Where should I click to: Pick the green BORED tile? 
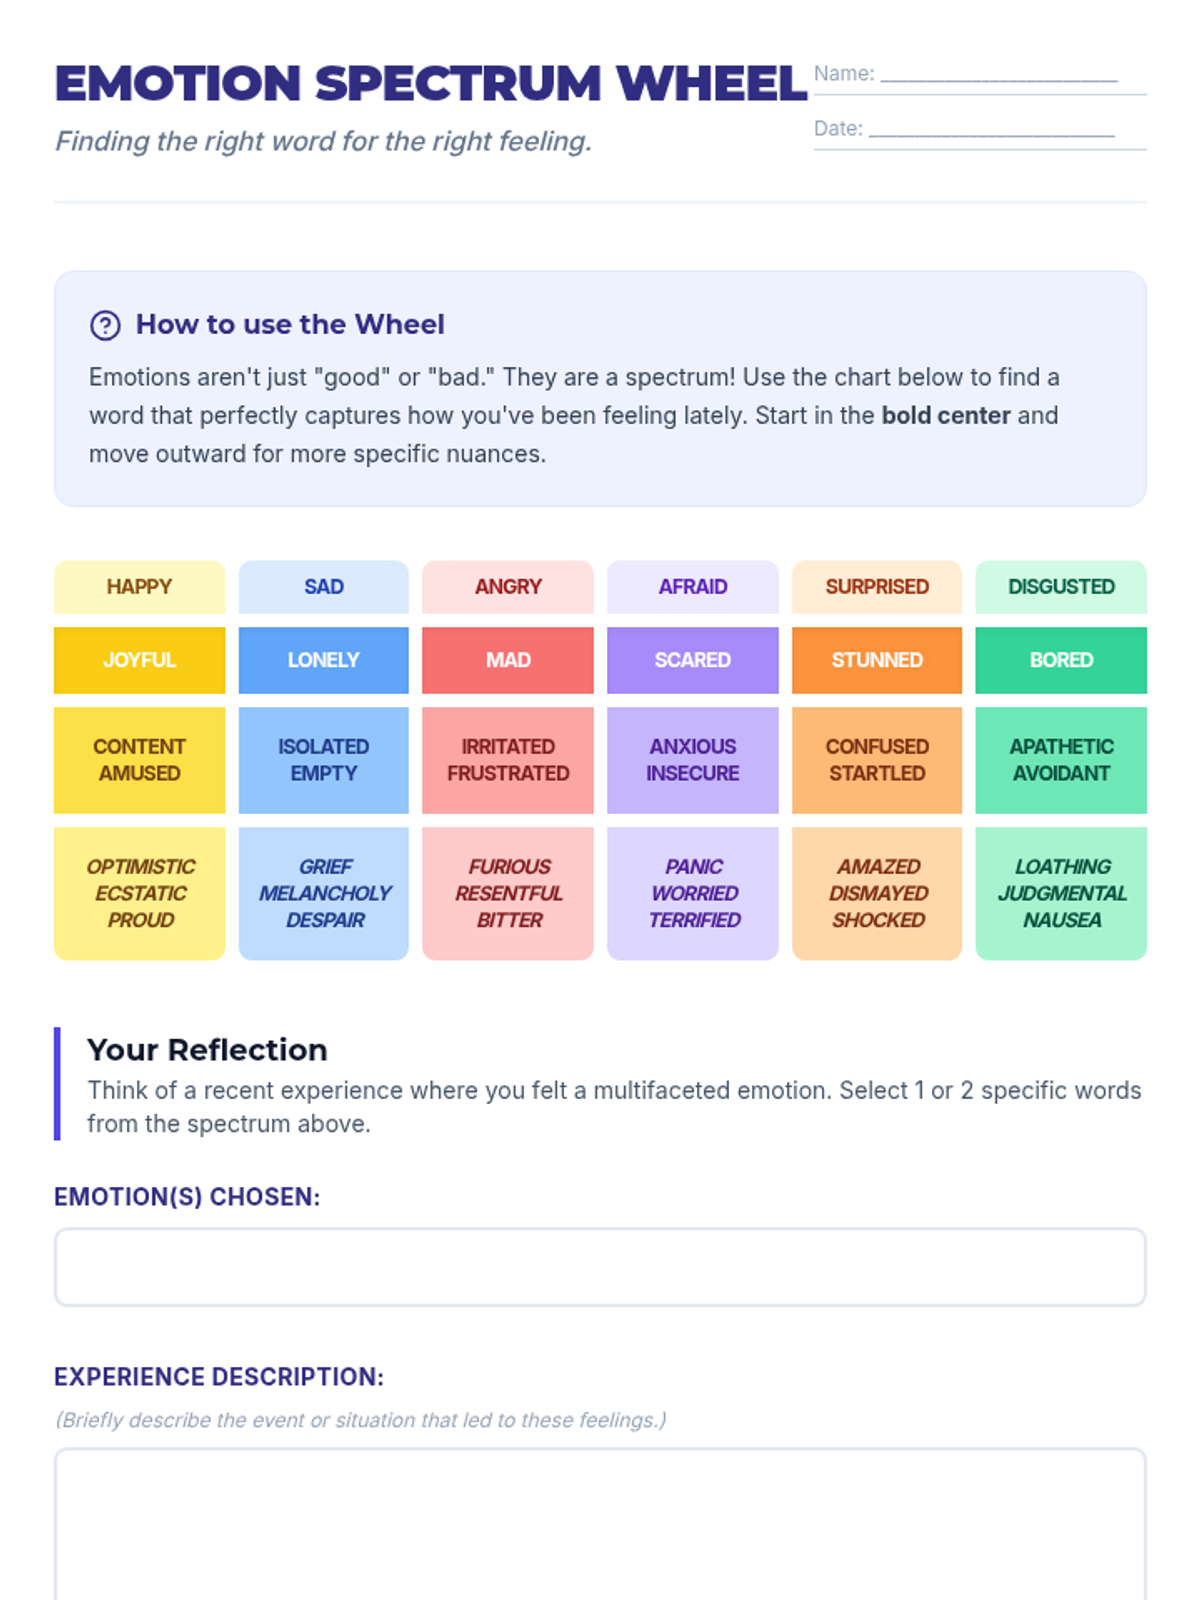pos(1061,660)
